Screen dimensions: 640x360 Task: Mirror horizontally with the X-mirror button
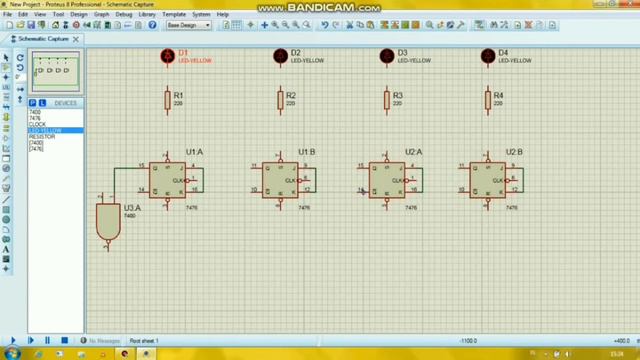pyautogui.click(x=20, y=89)
